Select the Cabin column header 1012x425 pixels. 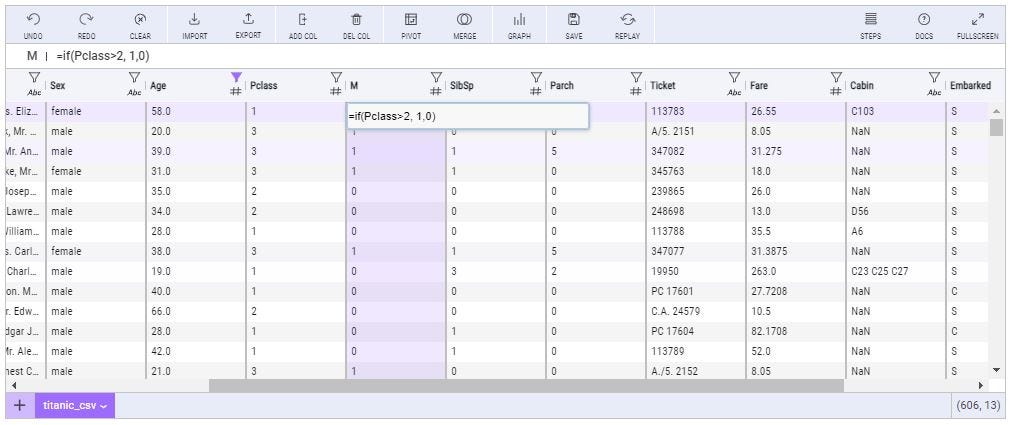pyautogui.click(x=862, y=85)
